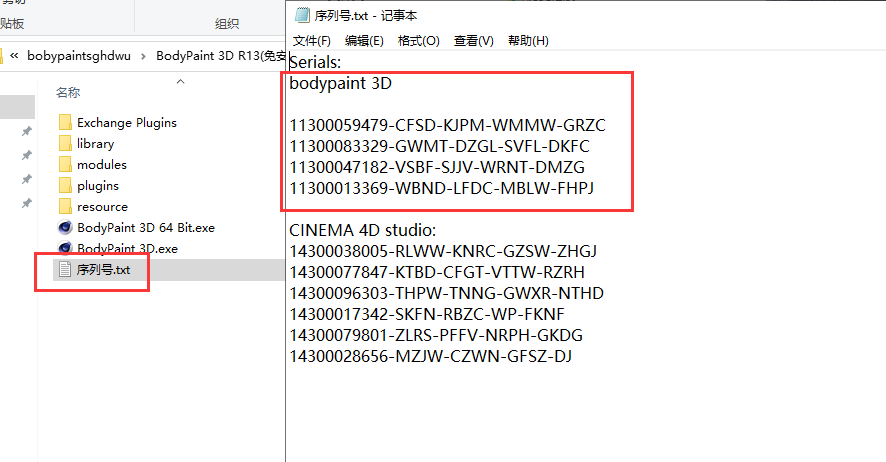Viewport: 886px width, 462px height.
Task: Open the 文件(F) menu in Notepad
Action: [x=311, y=41]
